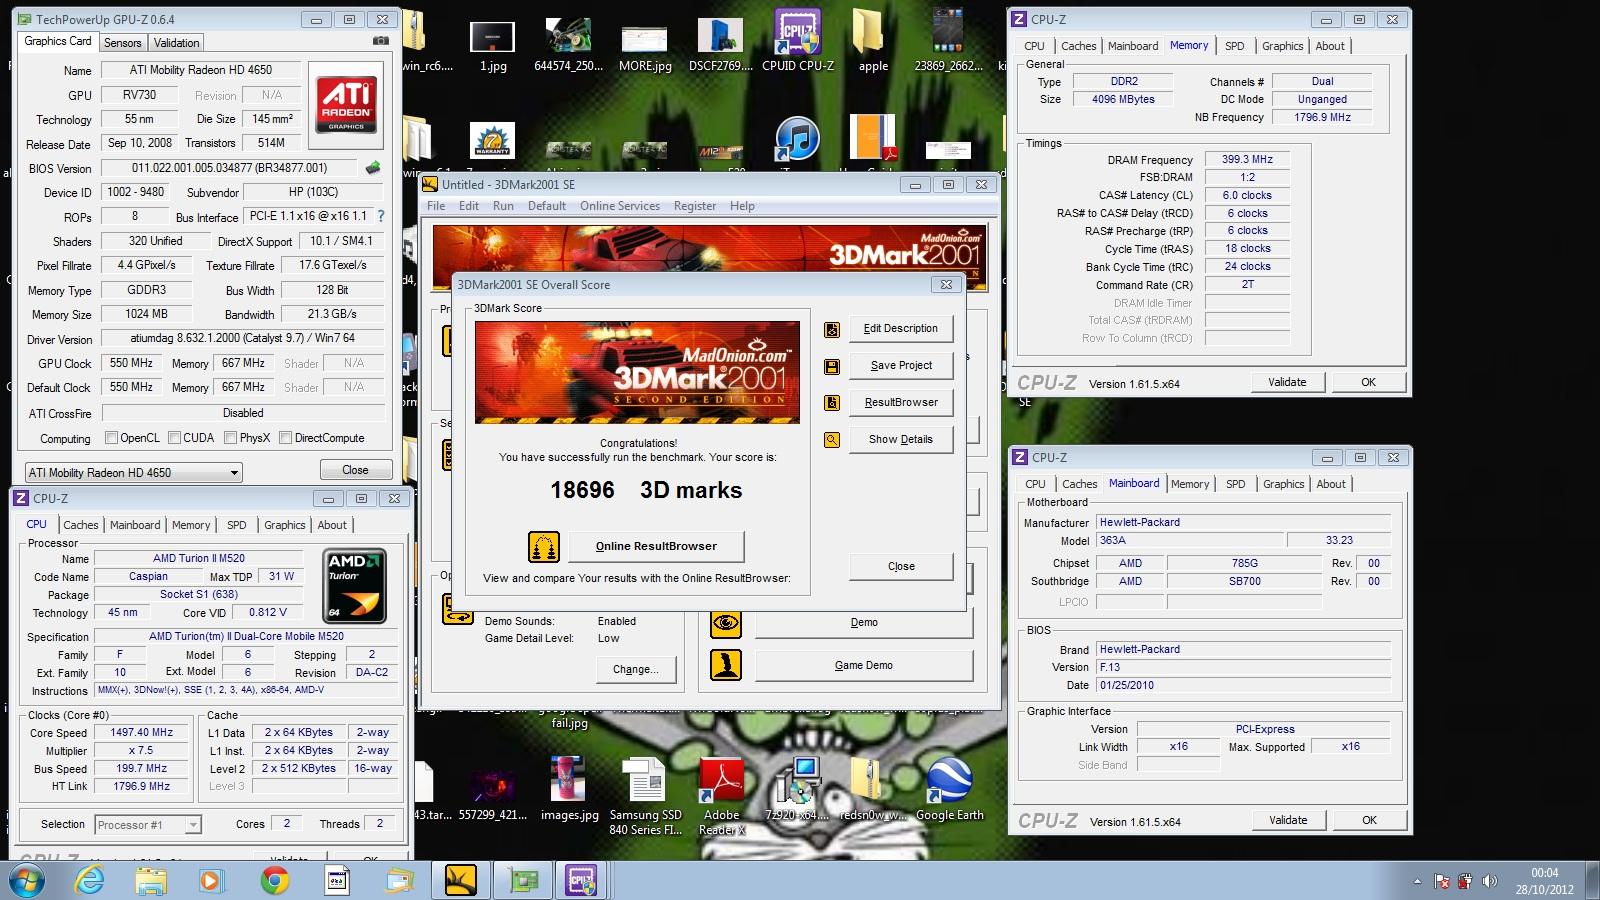Open the SPD tab in top-right CPU-Z
1600x900 pixels.
(x=1235, y=46)
